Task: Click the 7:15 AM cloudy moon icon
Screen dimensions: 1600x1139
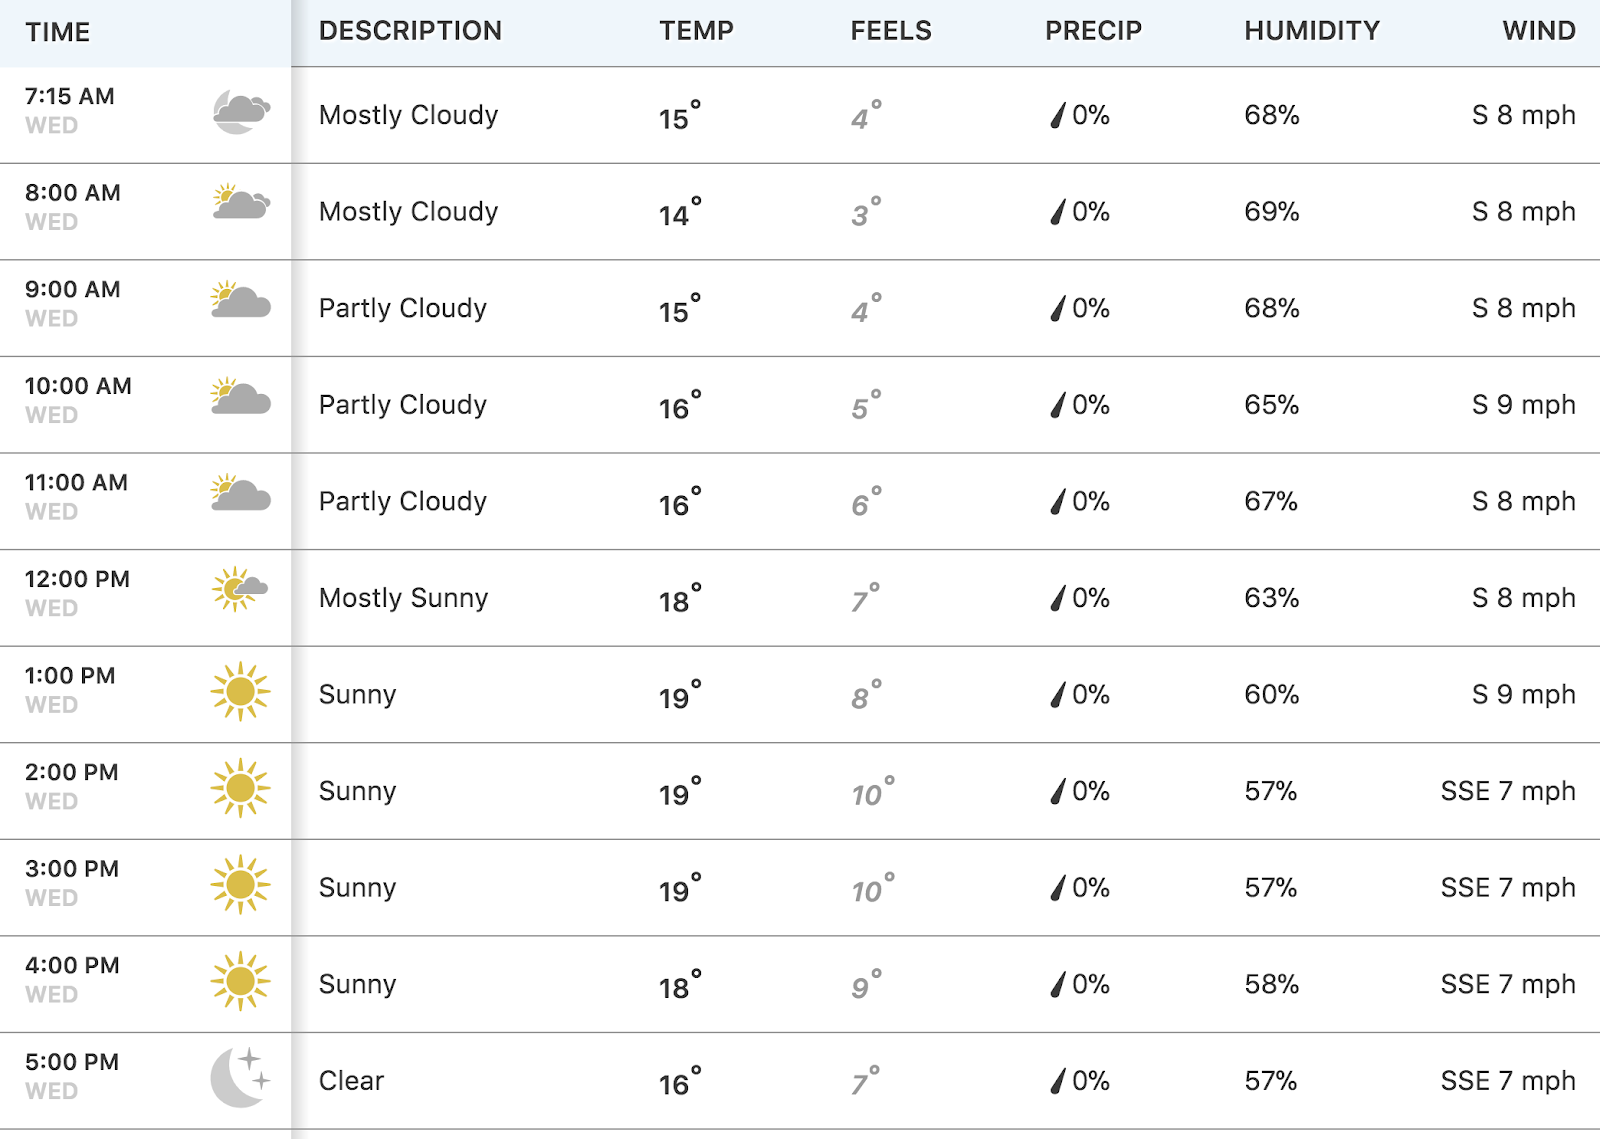Action: [x=241, y=112]
